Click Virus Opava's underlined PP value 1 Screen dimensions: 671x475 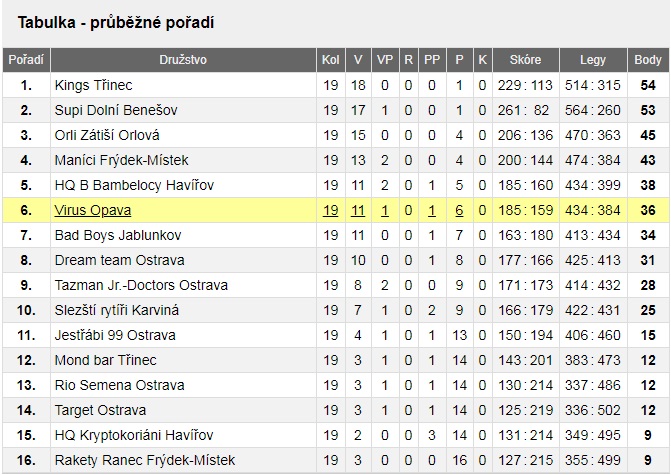(x=431, y=210)
